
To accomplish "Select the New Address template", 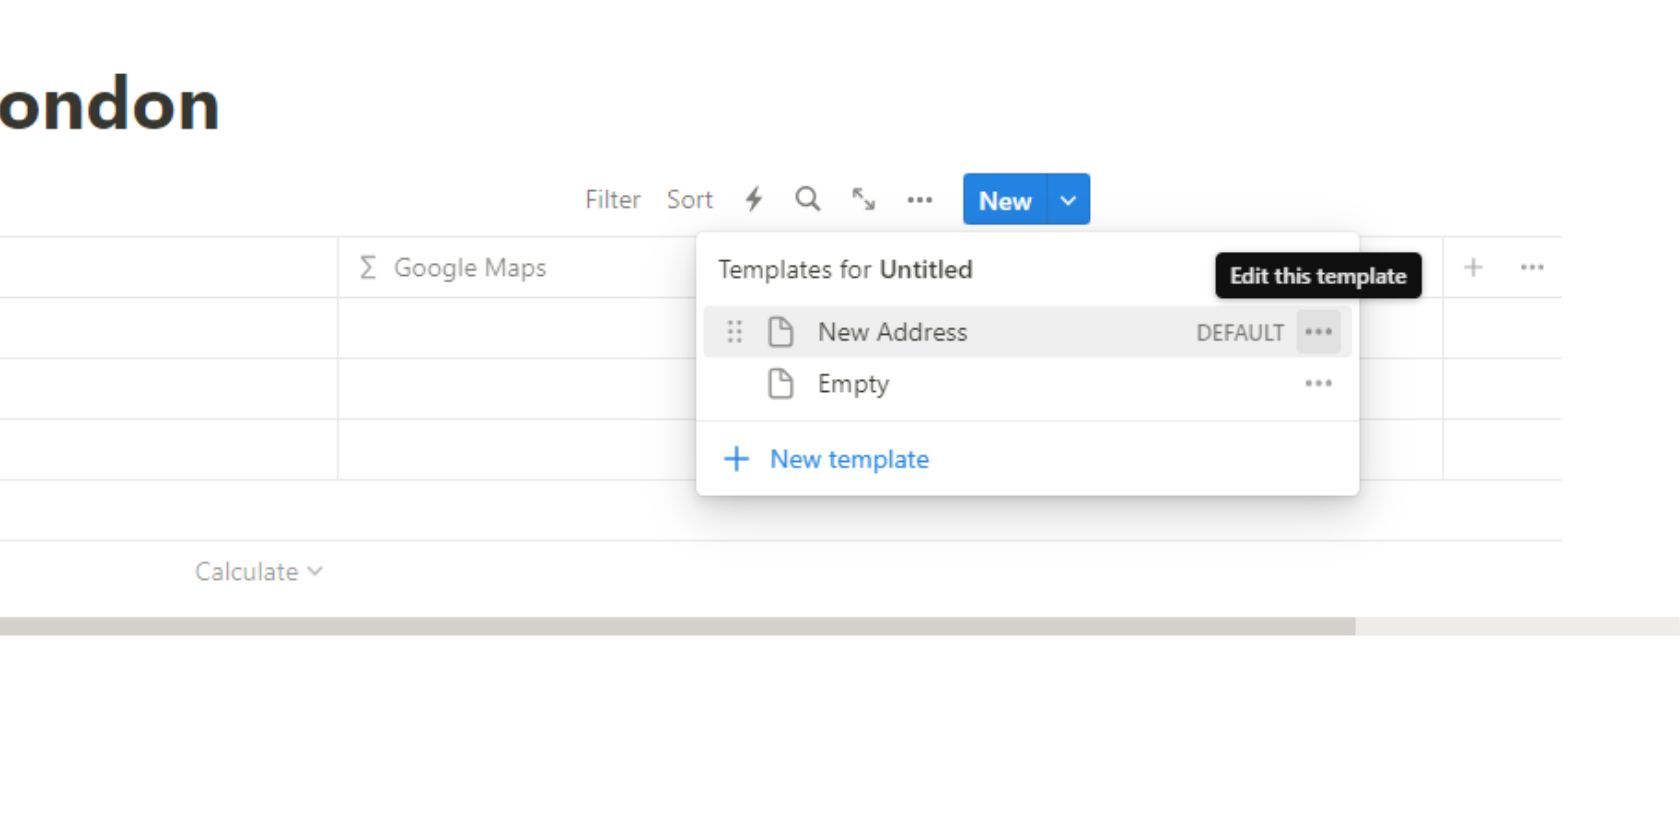I will click(892, 332).
